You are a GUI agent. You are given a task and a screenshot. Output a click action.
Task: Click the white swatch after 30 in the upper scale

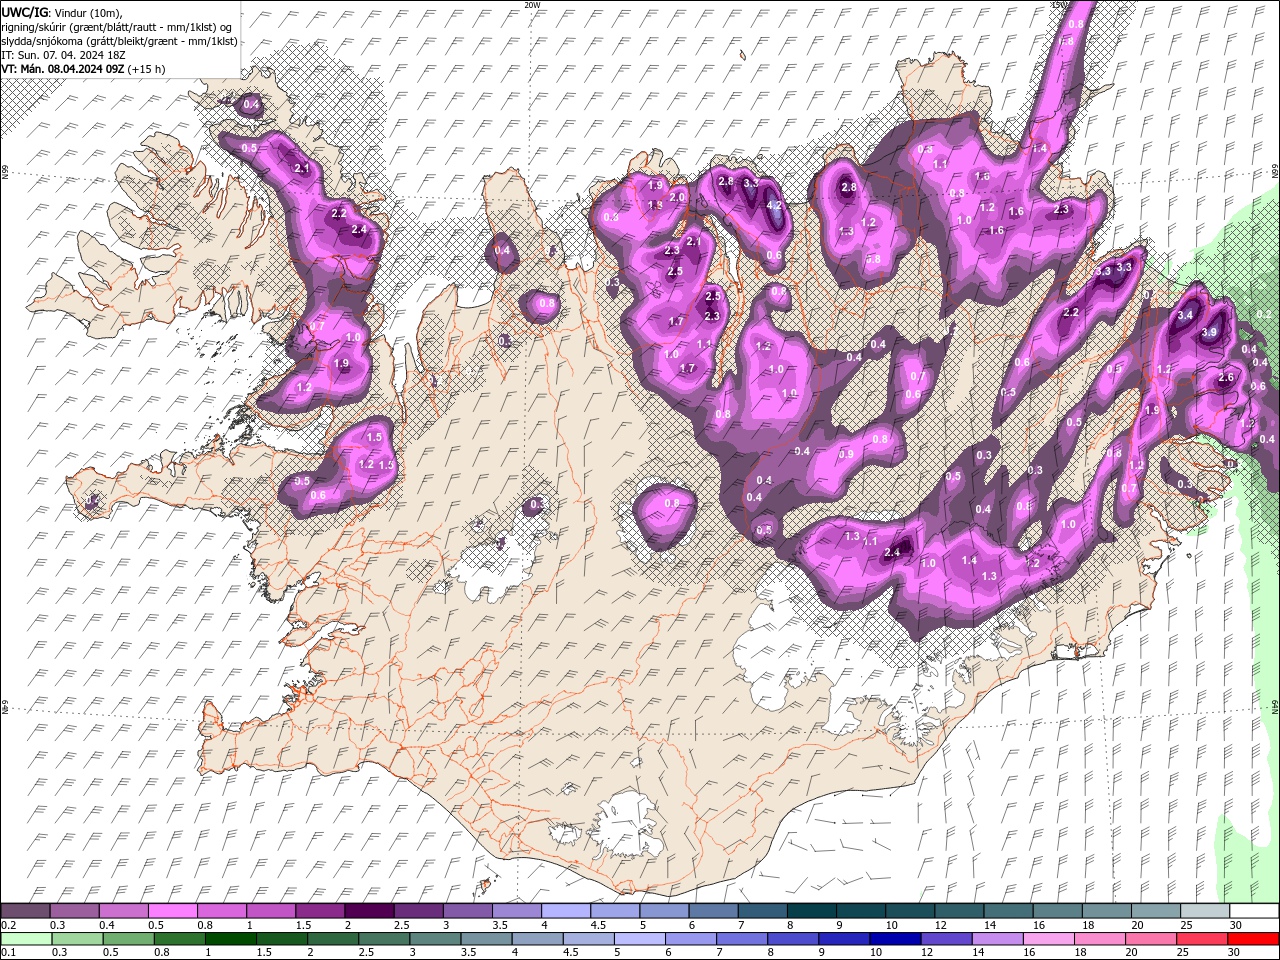pos(1253,911)
